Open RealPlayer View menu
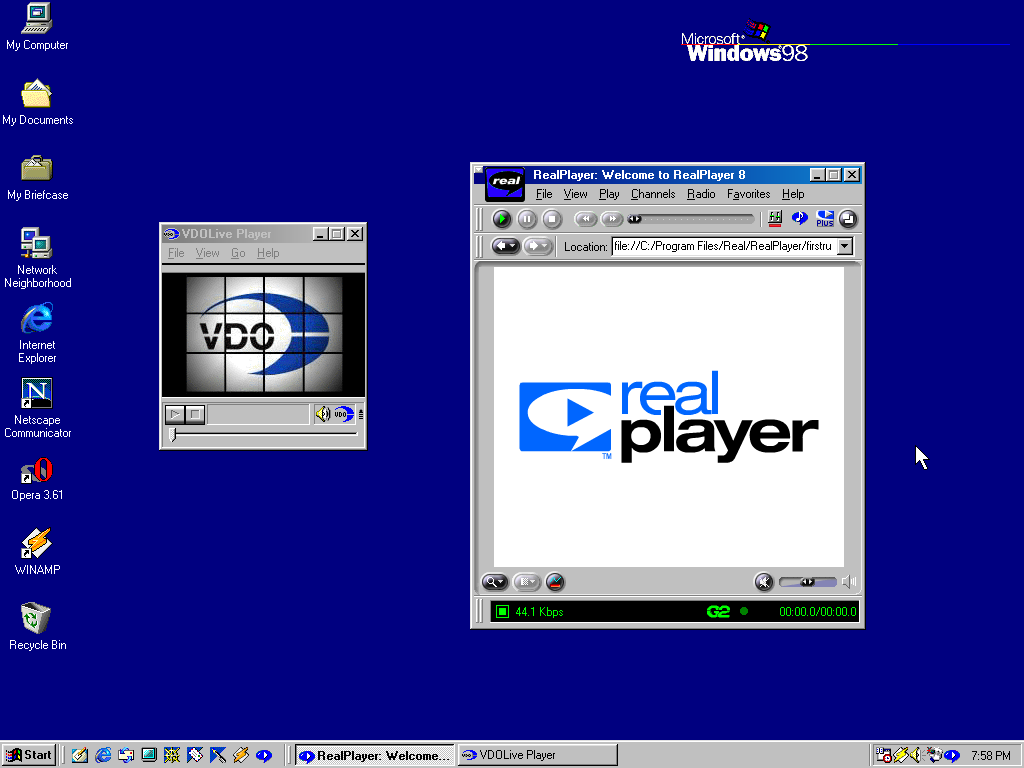 point(575,194)
